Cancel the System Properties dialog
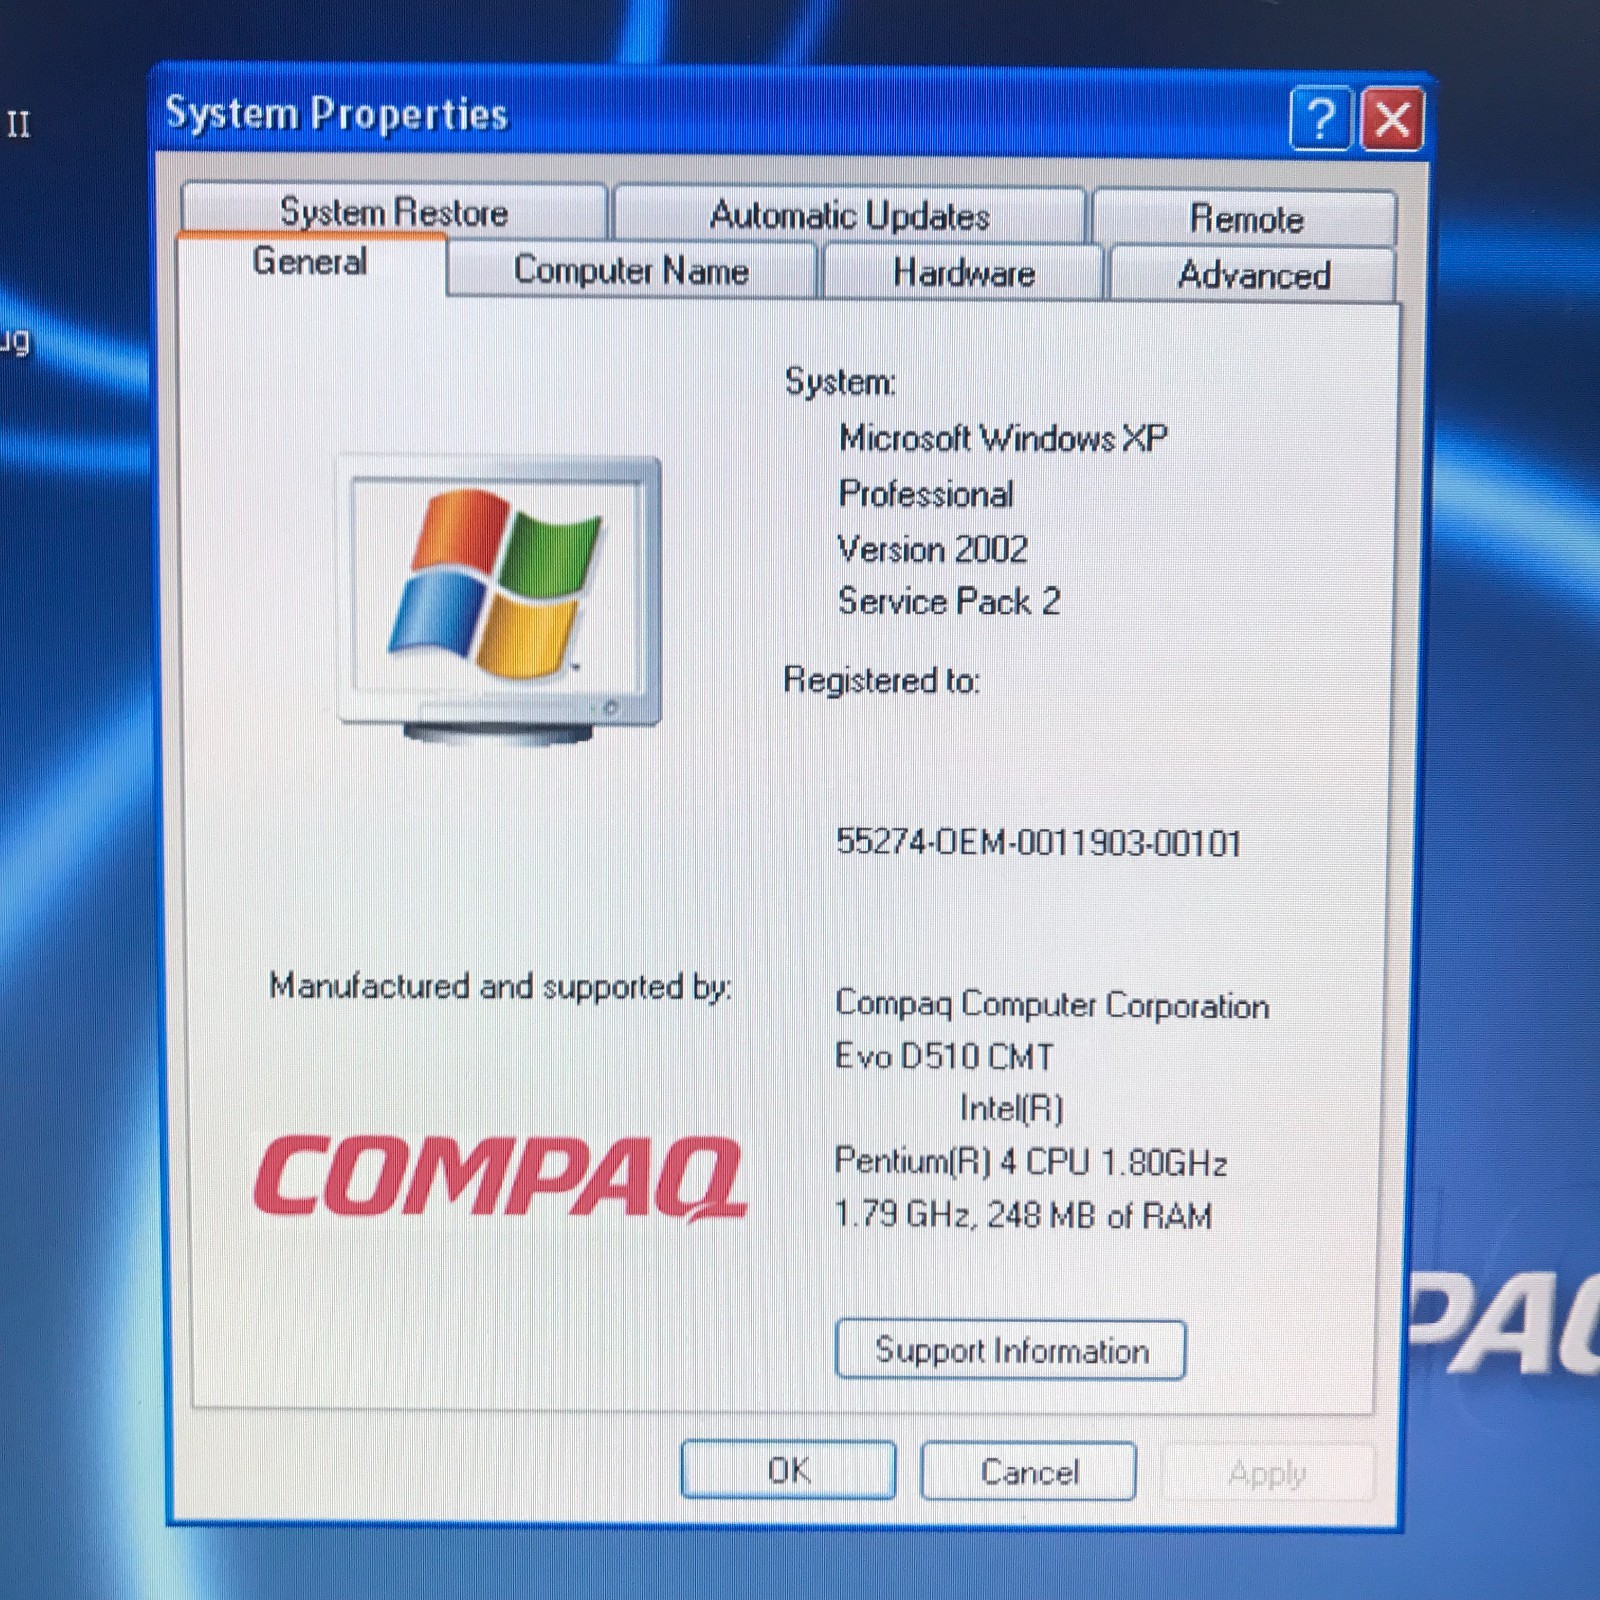The width and height of the screenshot is (1600, 1600). click(1029, 1472)
